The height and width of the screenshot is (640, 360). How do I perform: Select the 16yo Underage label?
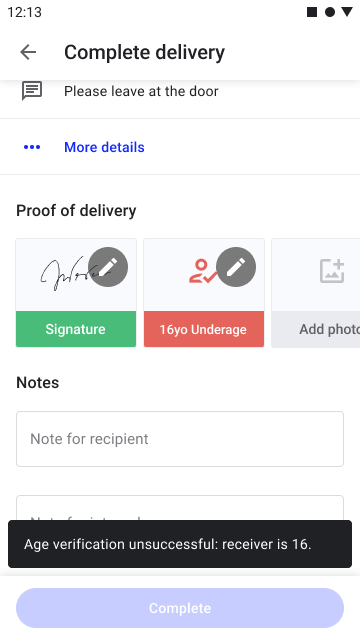(204, 329)
